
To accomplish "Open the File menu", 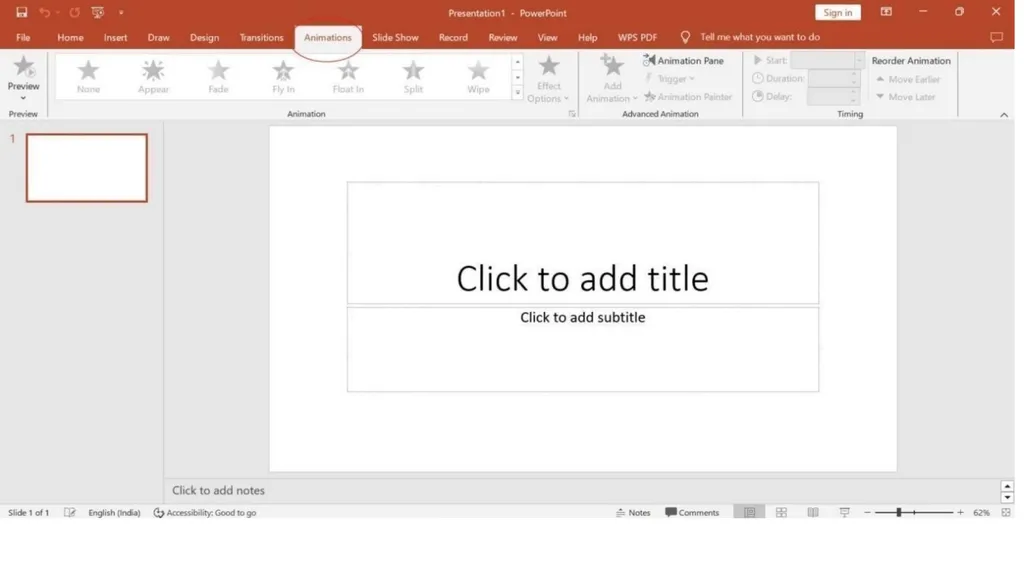I will [23, 37].
